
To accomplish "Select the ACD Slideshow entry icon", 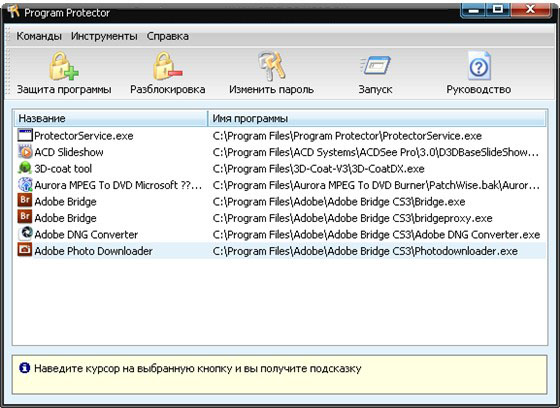I will [x=25, y=152].
